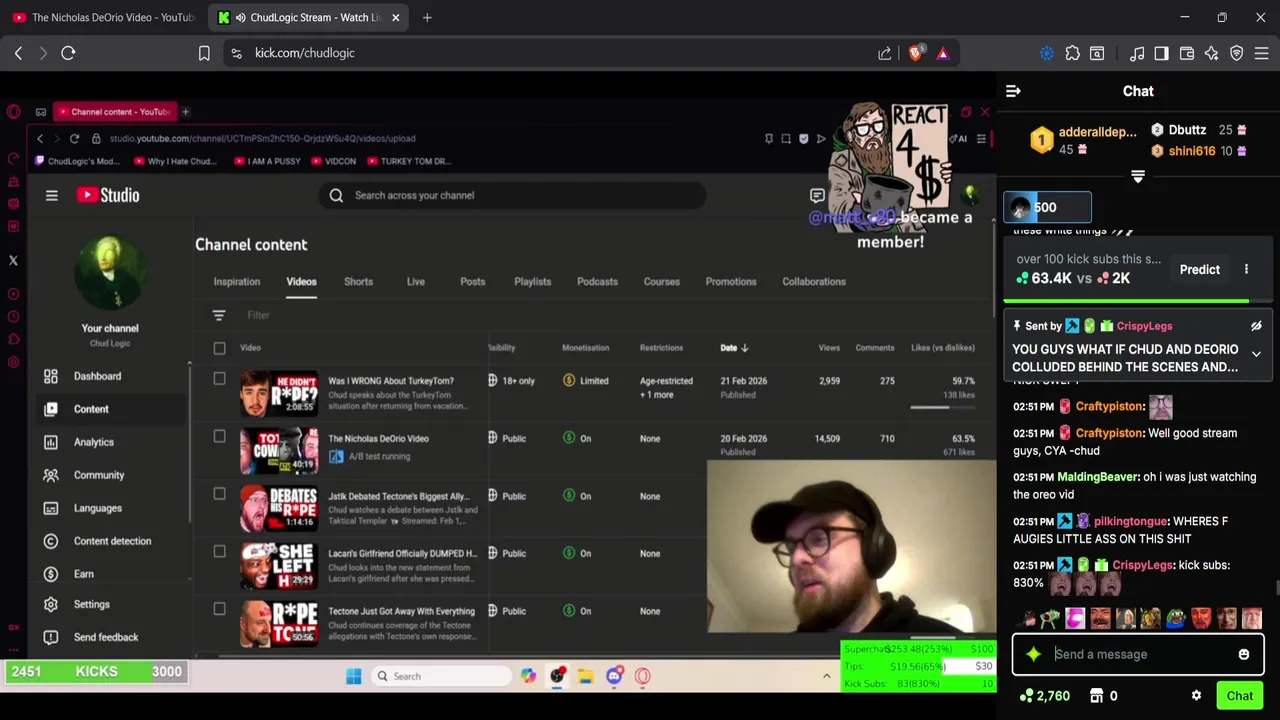Click the green prediction progress bar
The width and height of the screenshot is (1280, 720).
1125,300
